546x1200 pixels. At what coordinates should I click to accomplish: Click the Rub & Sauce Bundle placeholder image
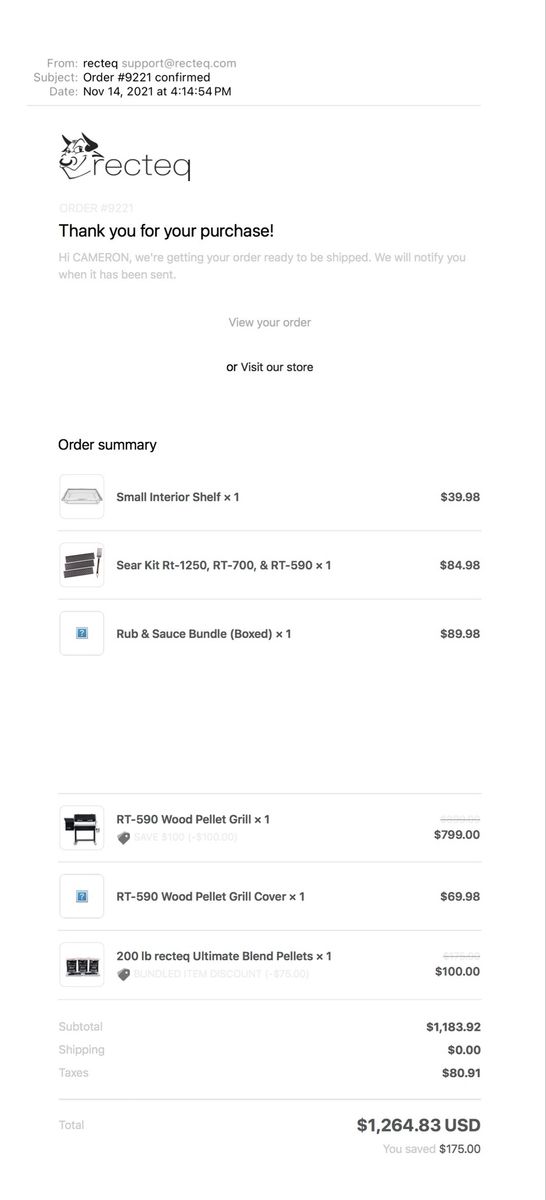(x=82, y=633)
